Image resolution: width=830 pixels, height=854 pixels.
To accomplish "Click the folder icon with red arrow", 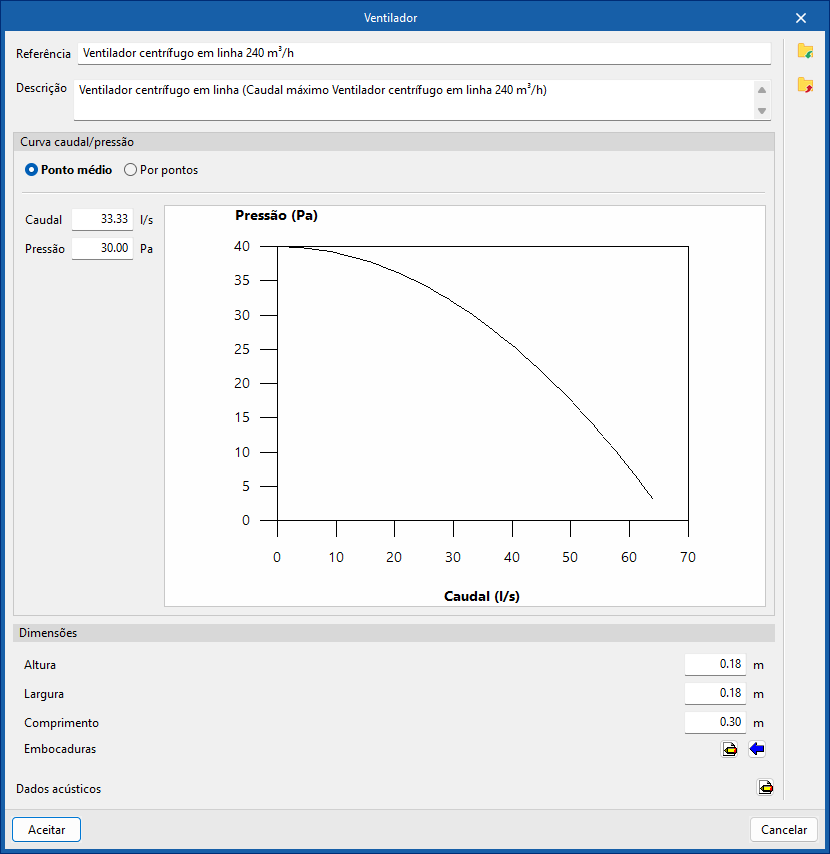I will [x=805, y=85].
